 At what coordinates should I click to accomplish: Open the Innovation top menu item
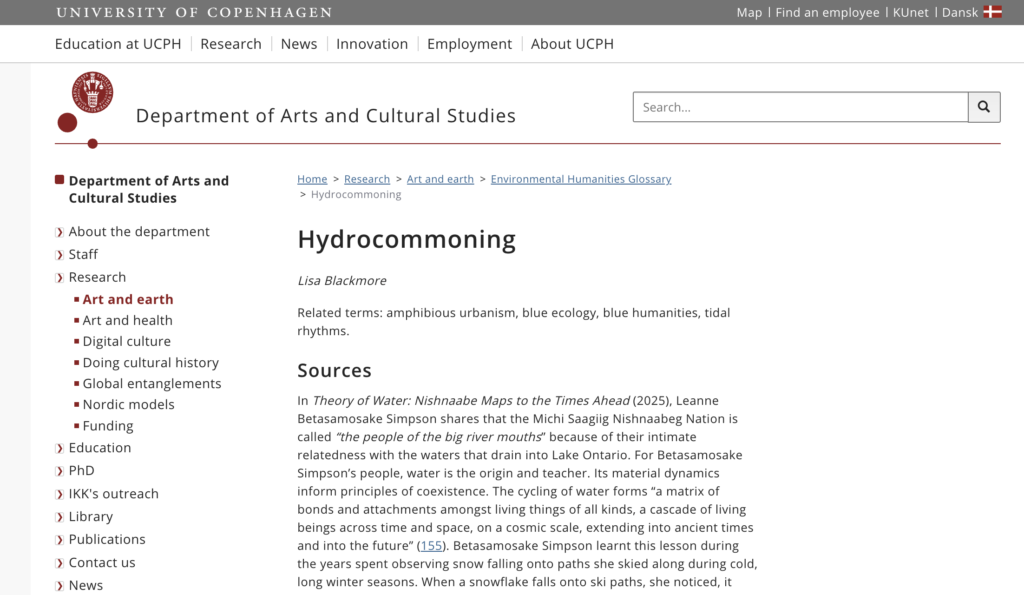click(x=372, y=44)
